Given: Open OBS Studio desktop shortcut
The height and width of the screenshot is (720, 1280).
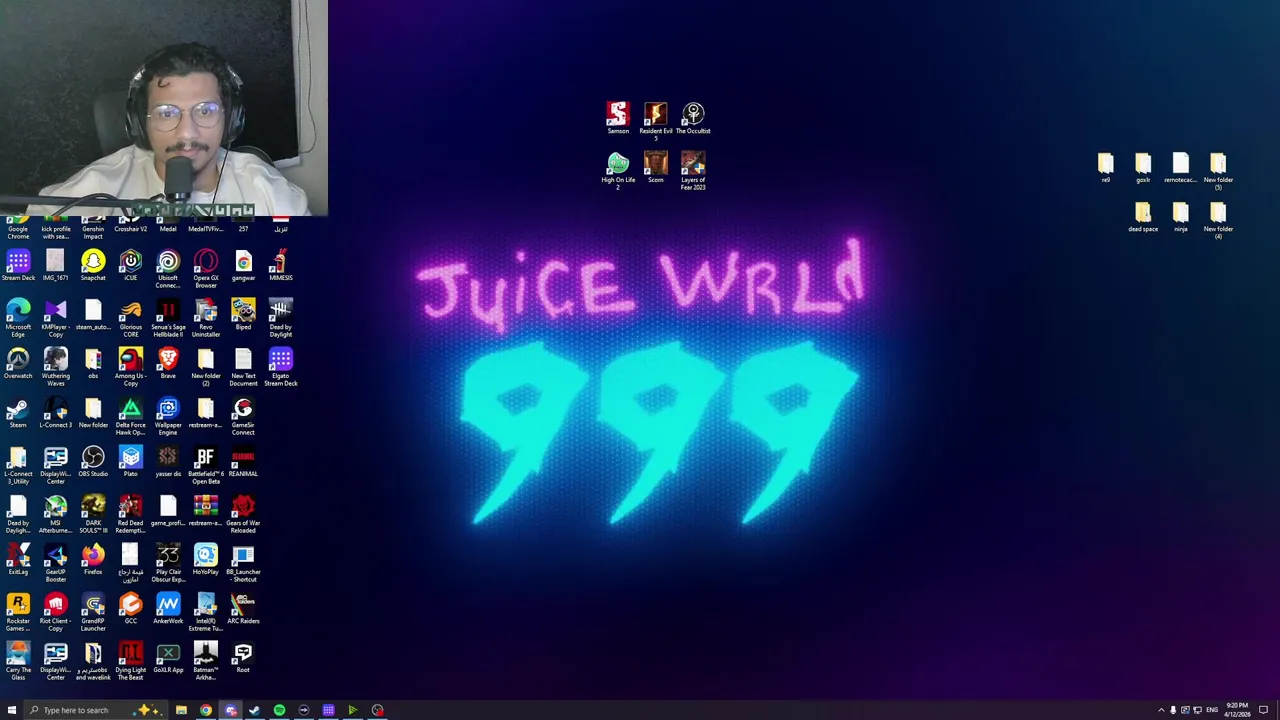Looking at the screenshot, I should pyautogui.click(x=93, y=462).
